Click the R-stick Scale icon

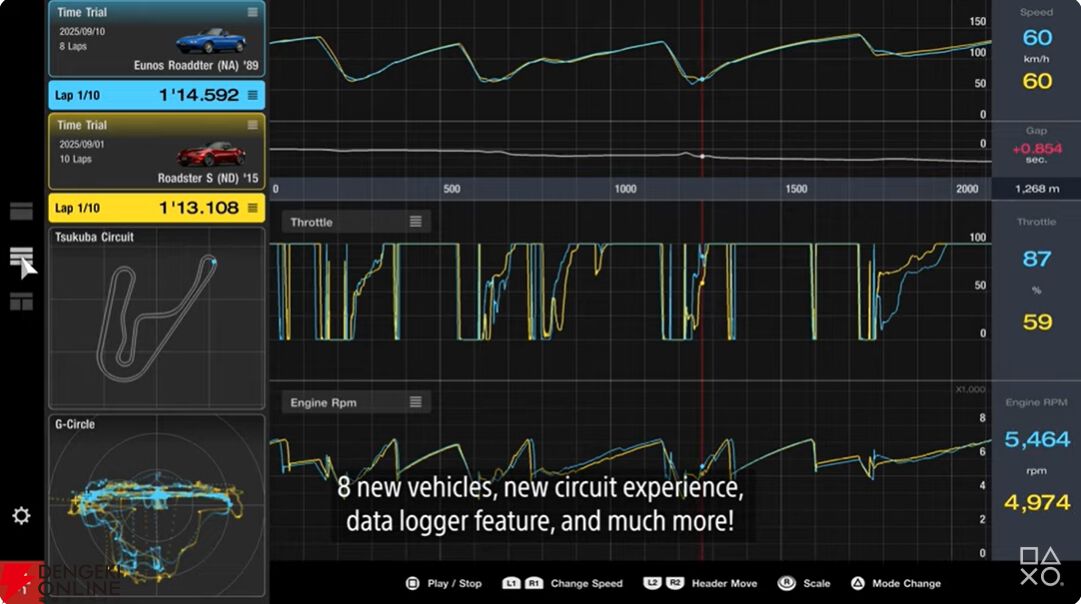click(x=788, y=583)
